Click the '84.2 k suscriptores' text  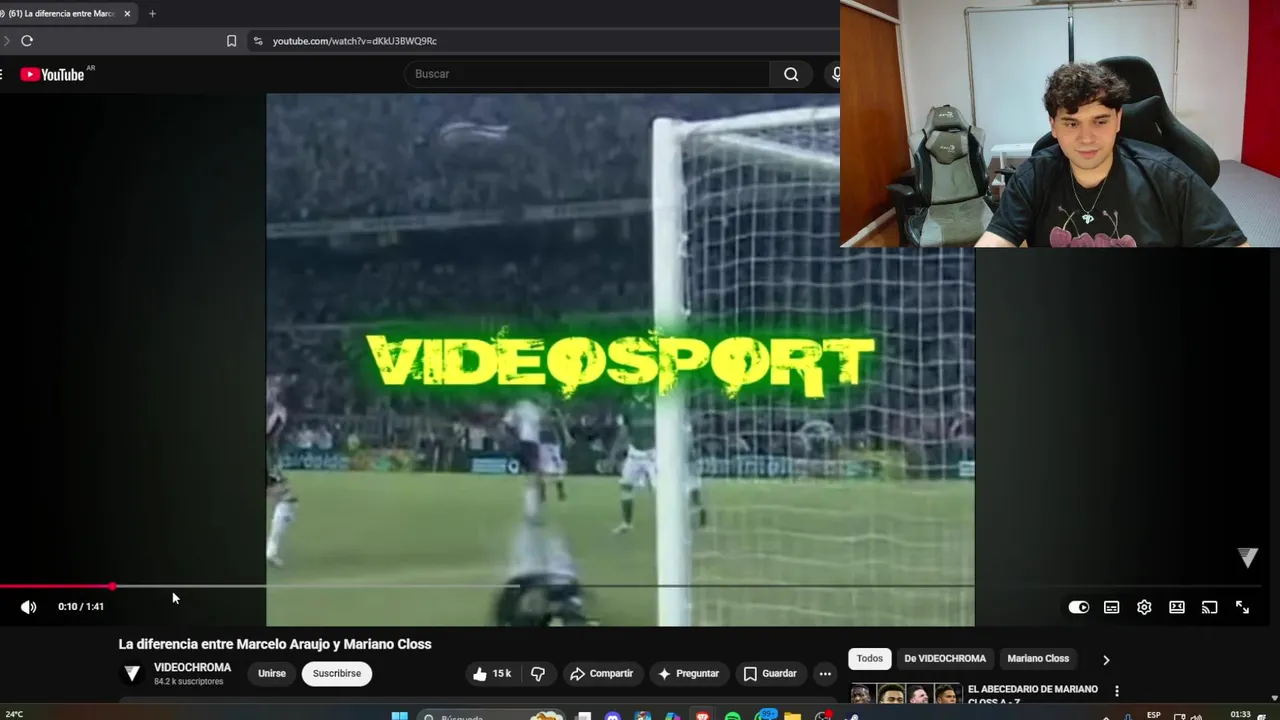[x=189, y=682]
